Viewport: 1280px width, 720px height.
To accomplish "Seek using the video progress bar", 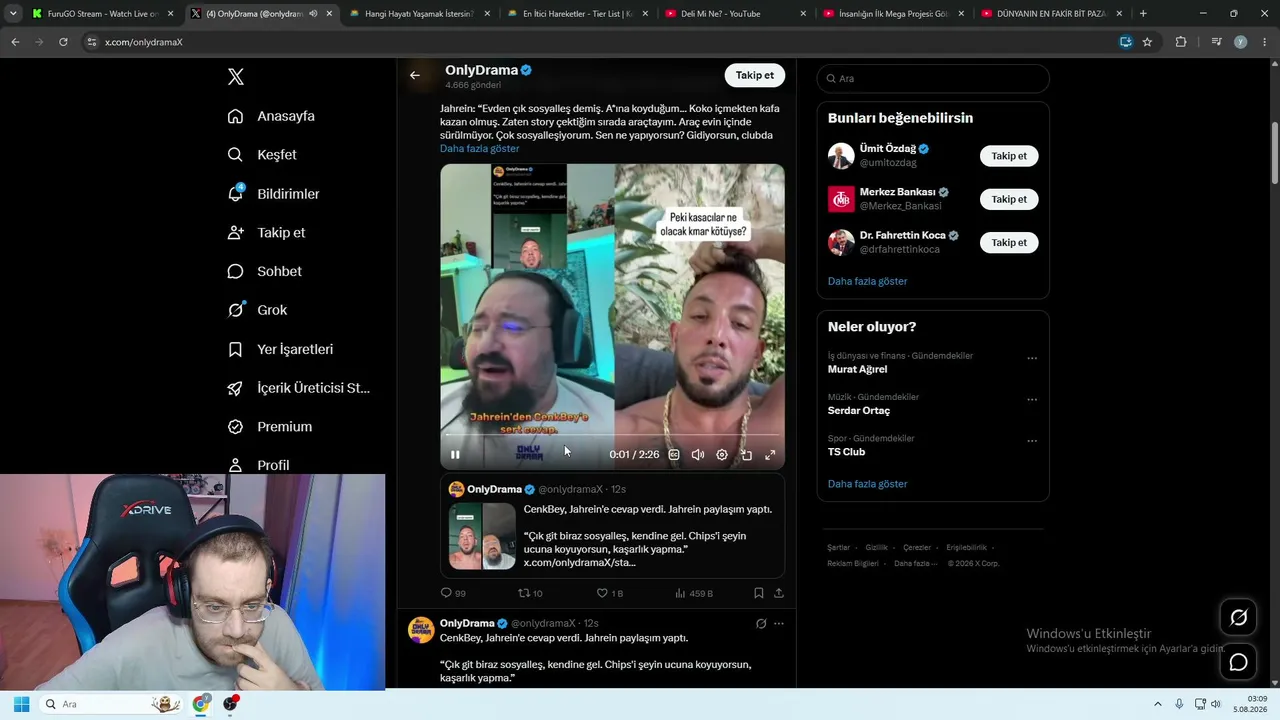I will tap(612, 435).
